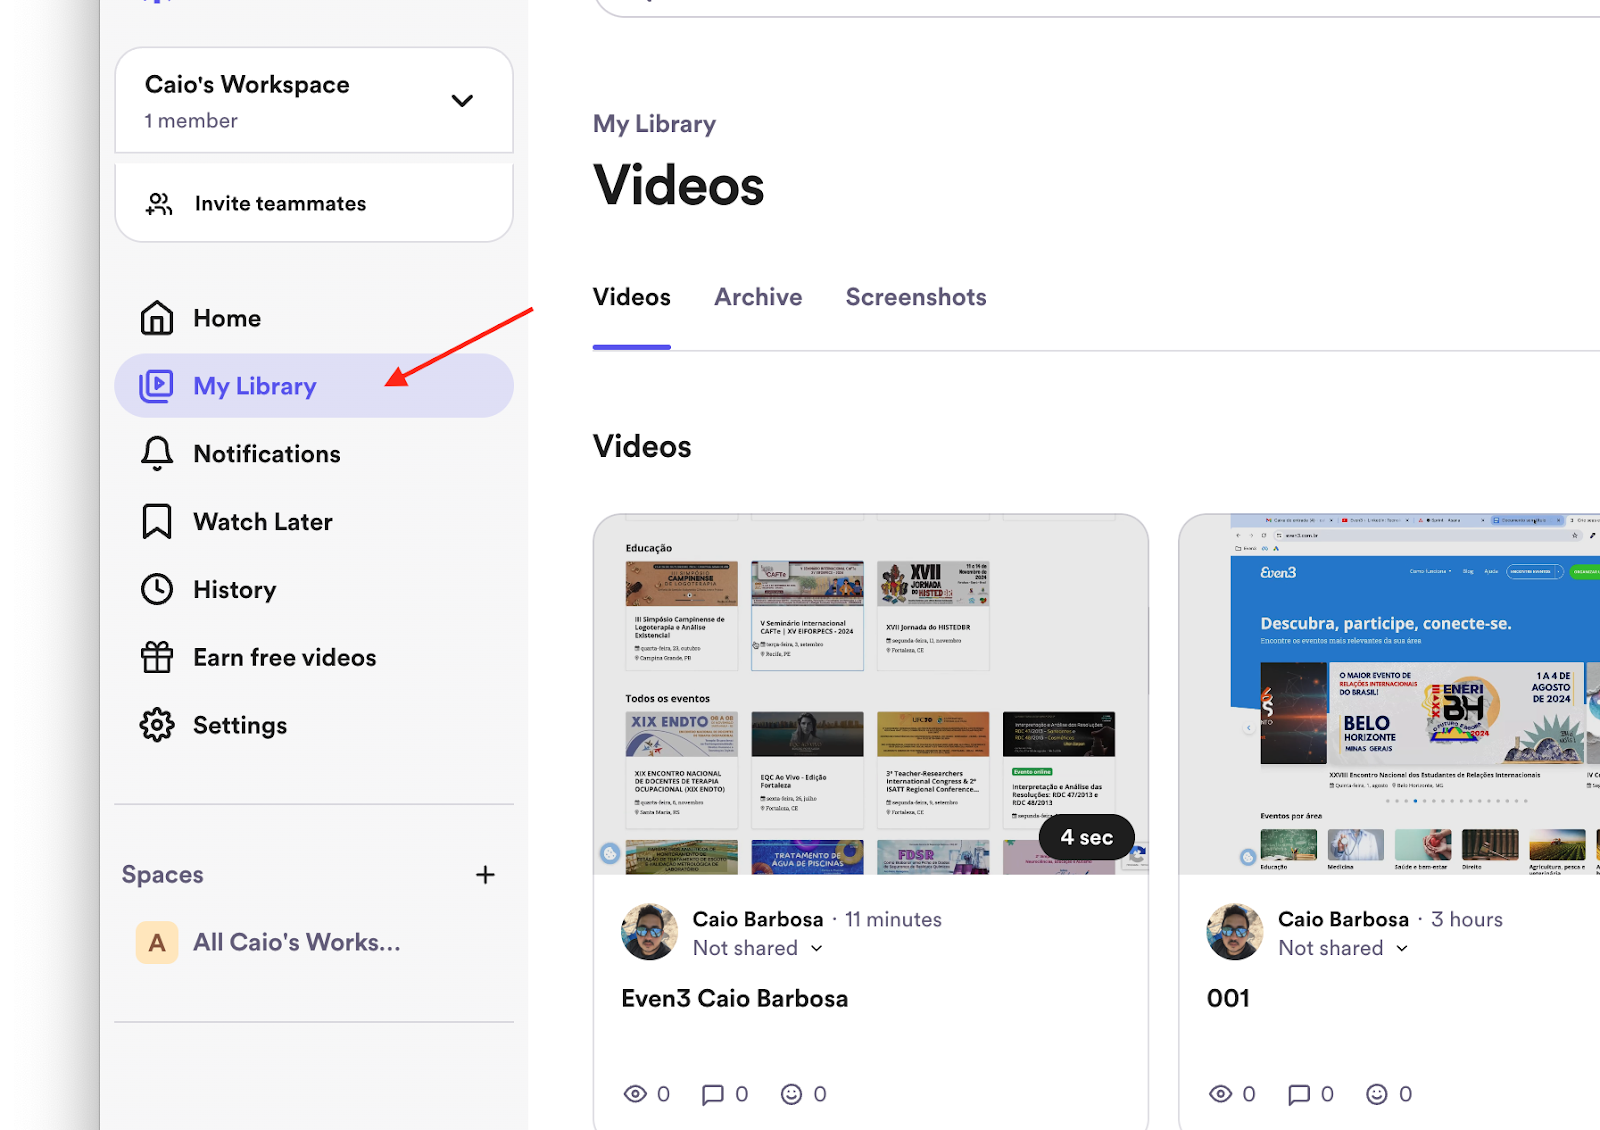Click Caio Barbosa avatar on Even3 video
The width and height of the screenshot is (1600, 1130).
[x=650, y=932]
